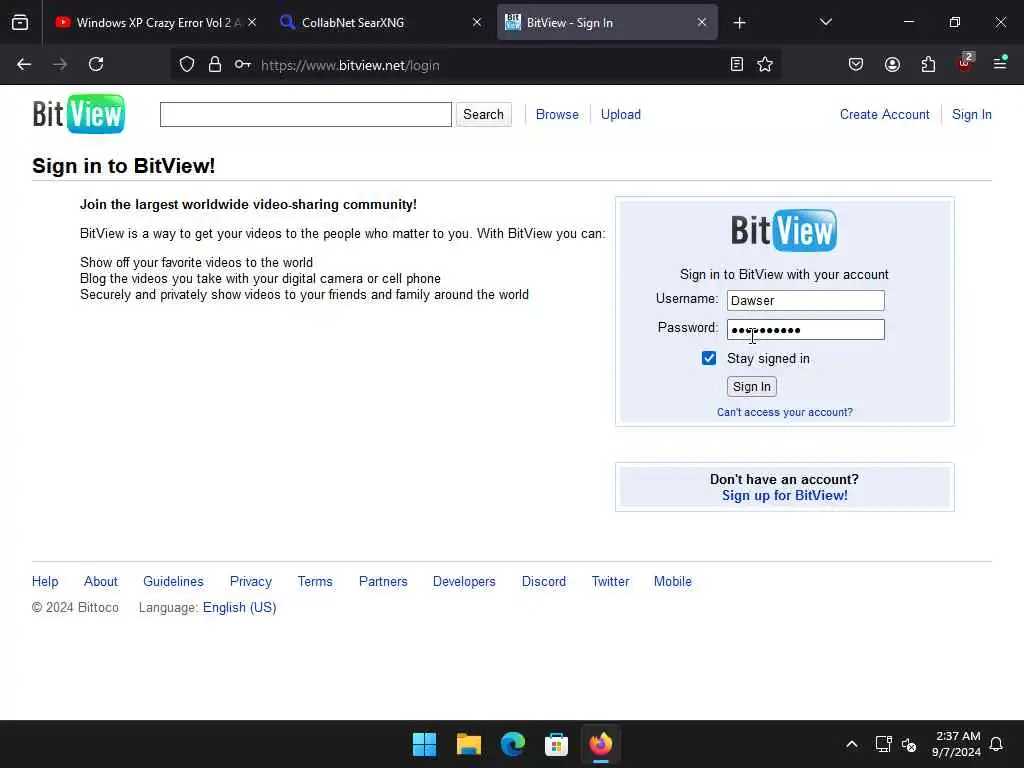This screenshot has height=768, width=1024.
Task: Open saved logins key icon in address bar
Action: [x=243, y=65]
